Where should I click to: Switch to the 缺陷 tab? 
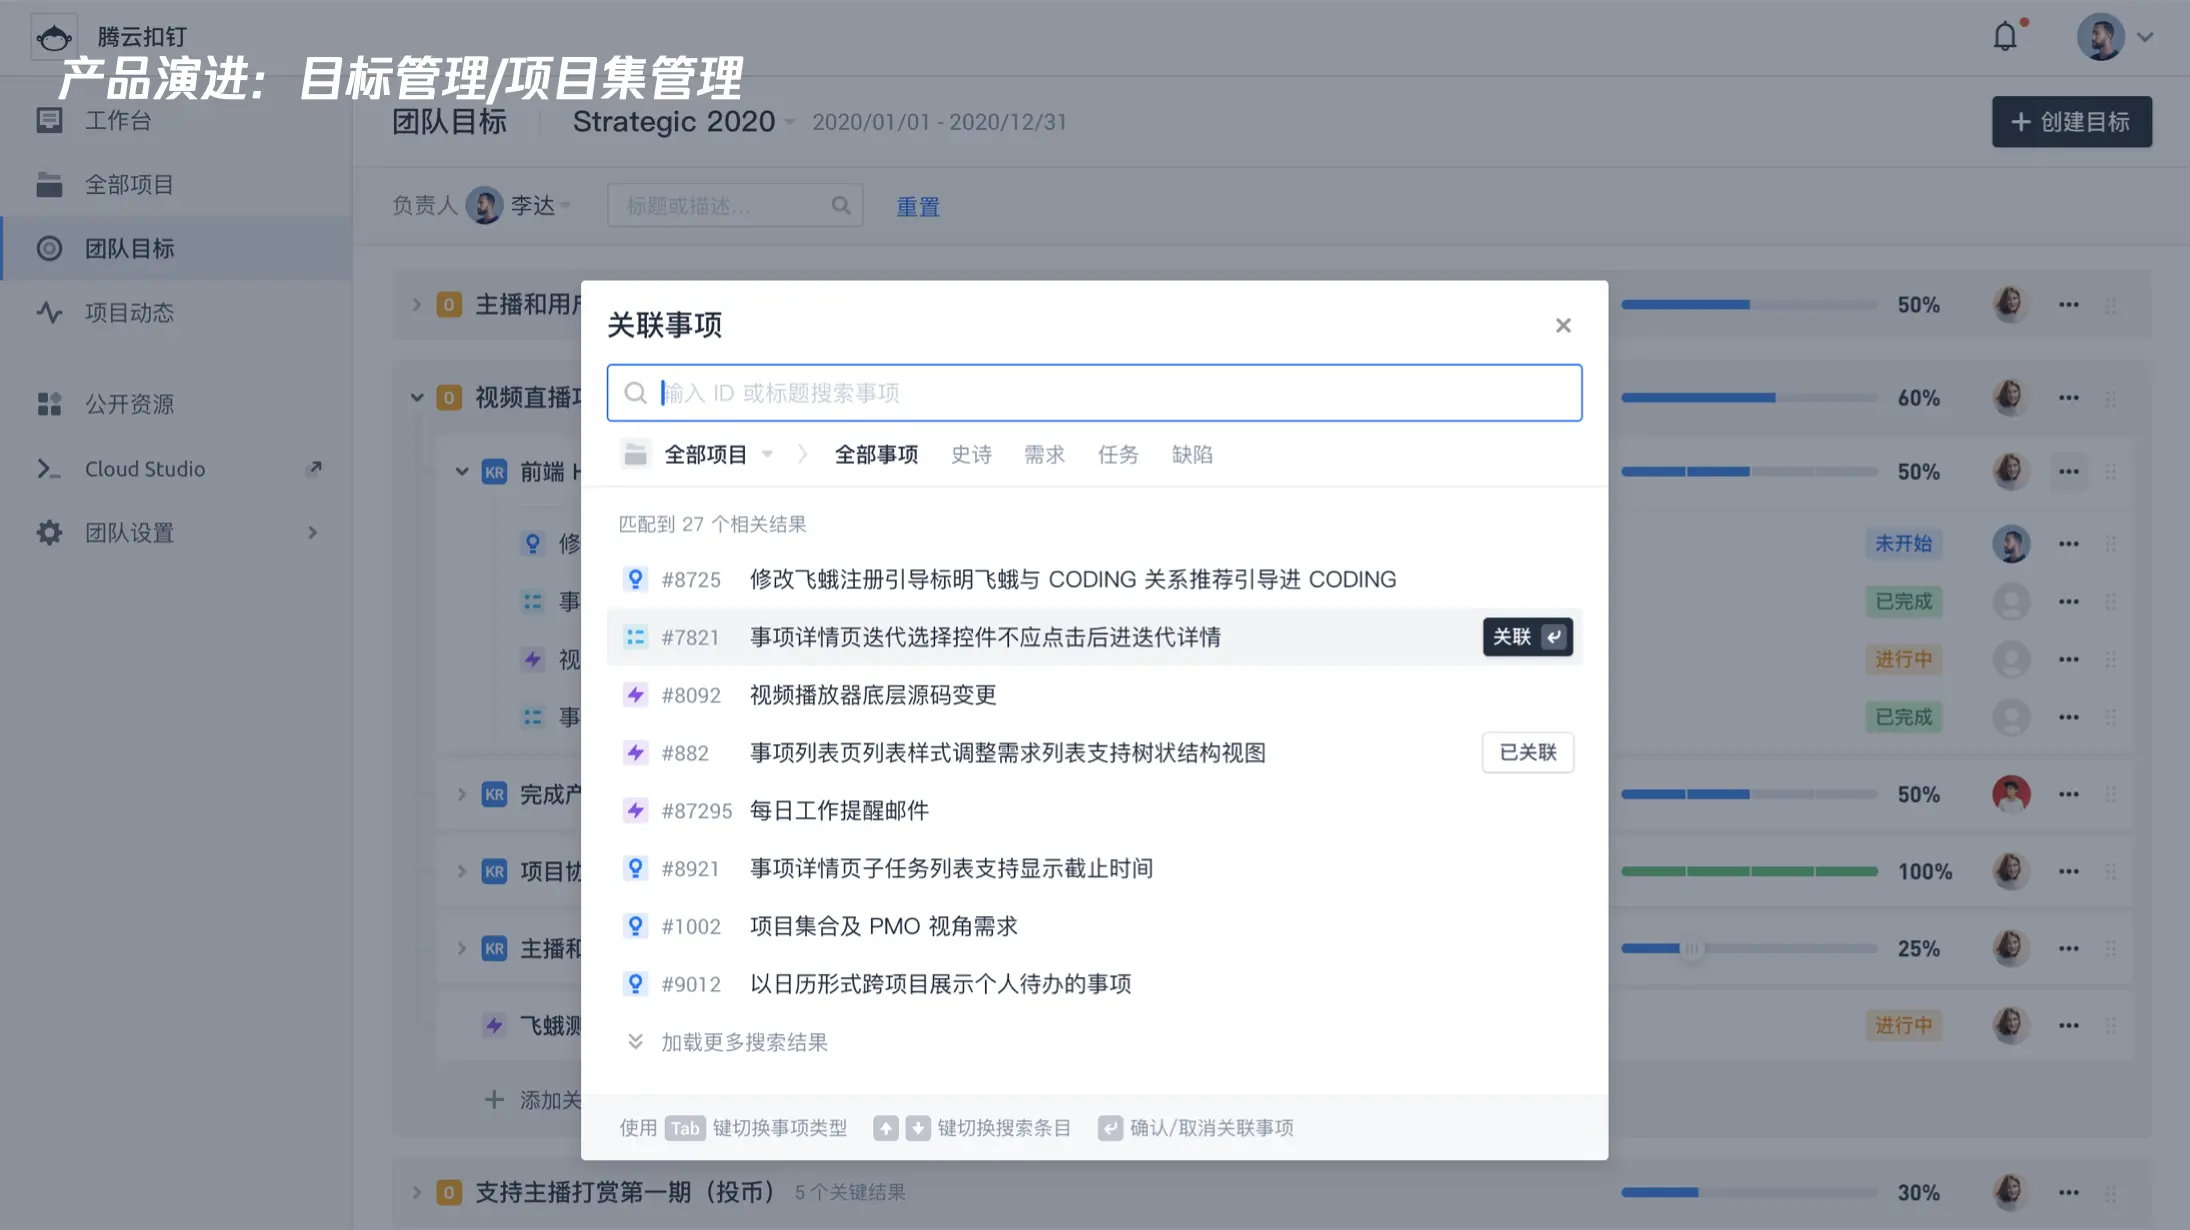(x=1191, y=455)
